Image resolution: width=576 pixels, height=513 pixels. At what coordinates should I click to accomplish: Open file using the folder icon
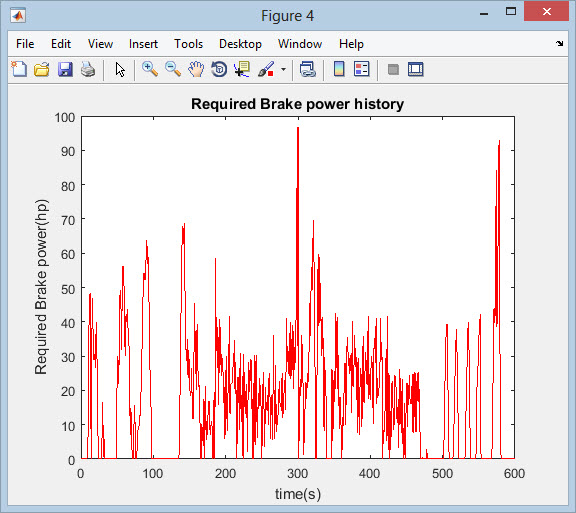point(42,69)
